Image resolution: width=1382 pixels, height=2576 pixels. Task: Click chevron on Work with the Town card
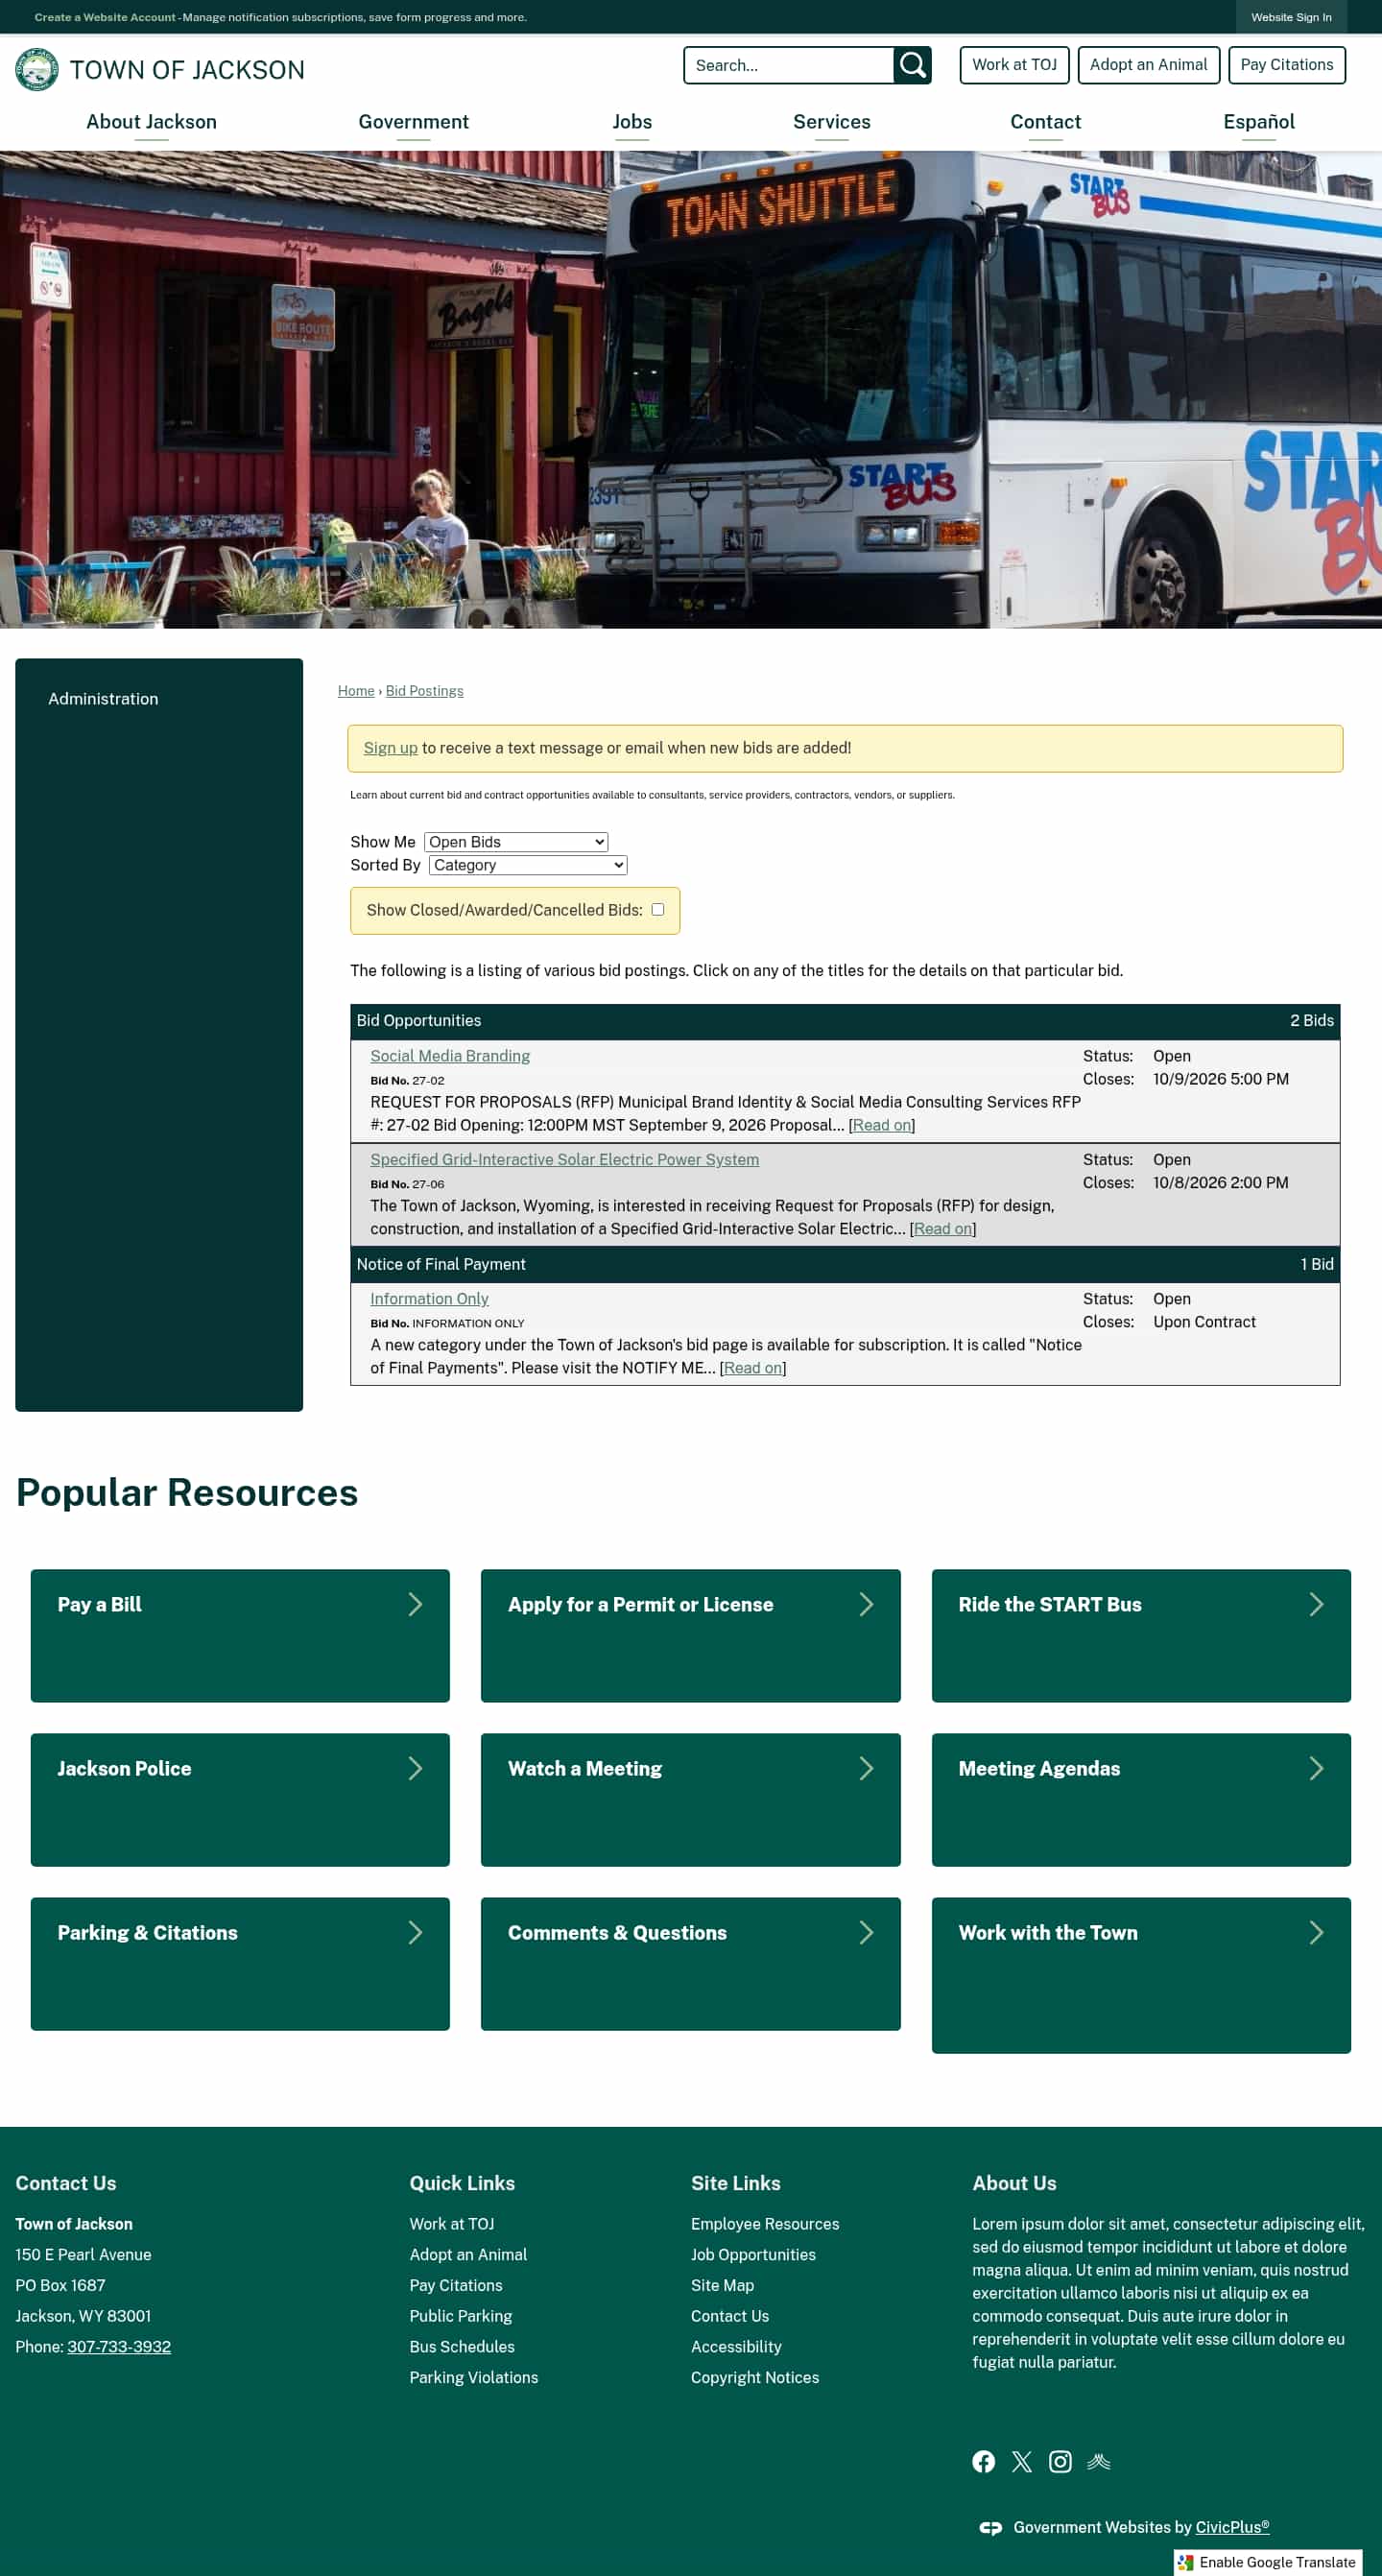pos(1316,1932)
